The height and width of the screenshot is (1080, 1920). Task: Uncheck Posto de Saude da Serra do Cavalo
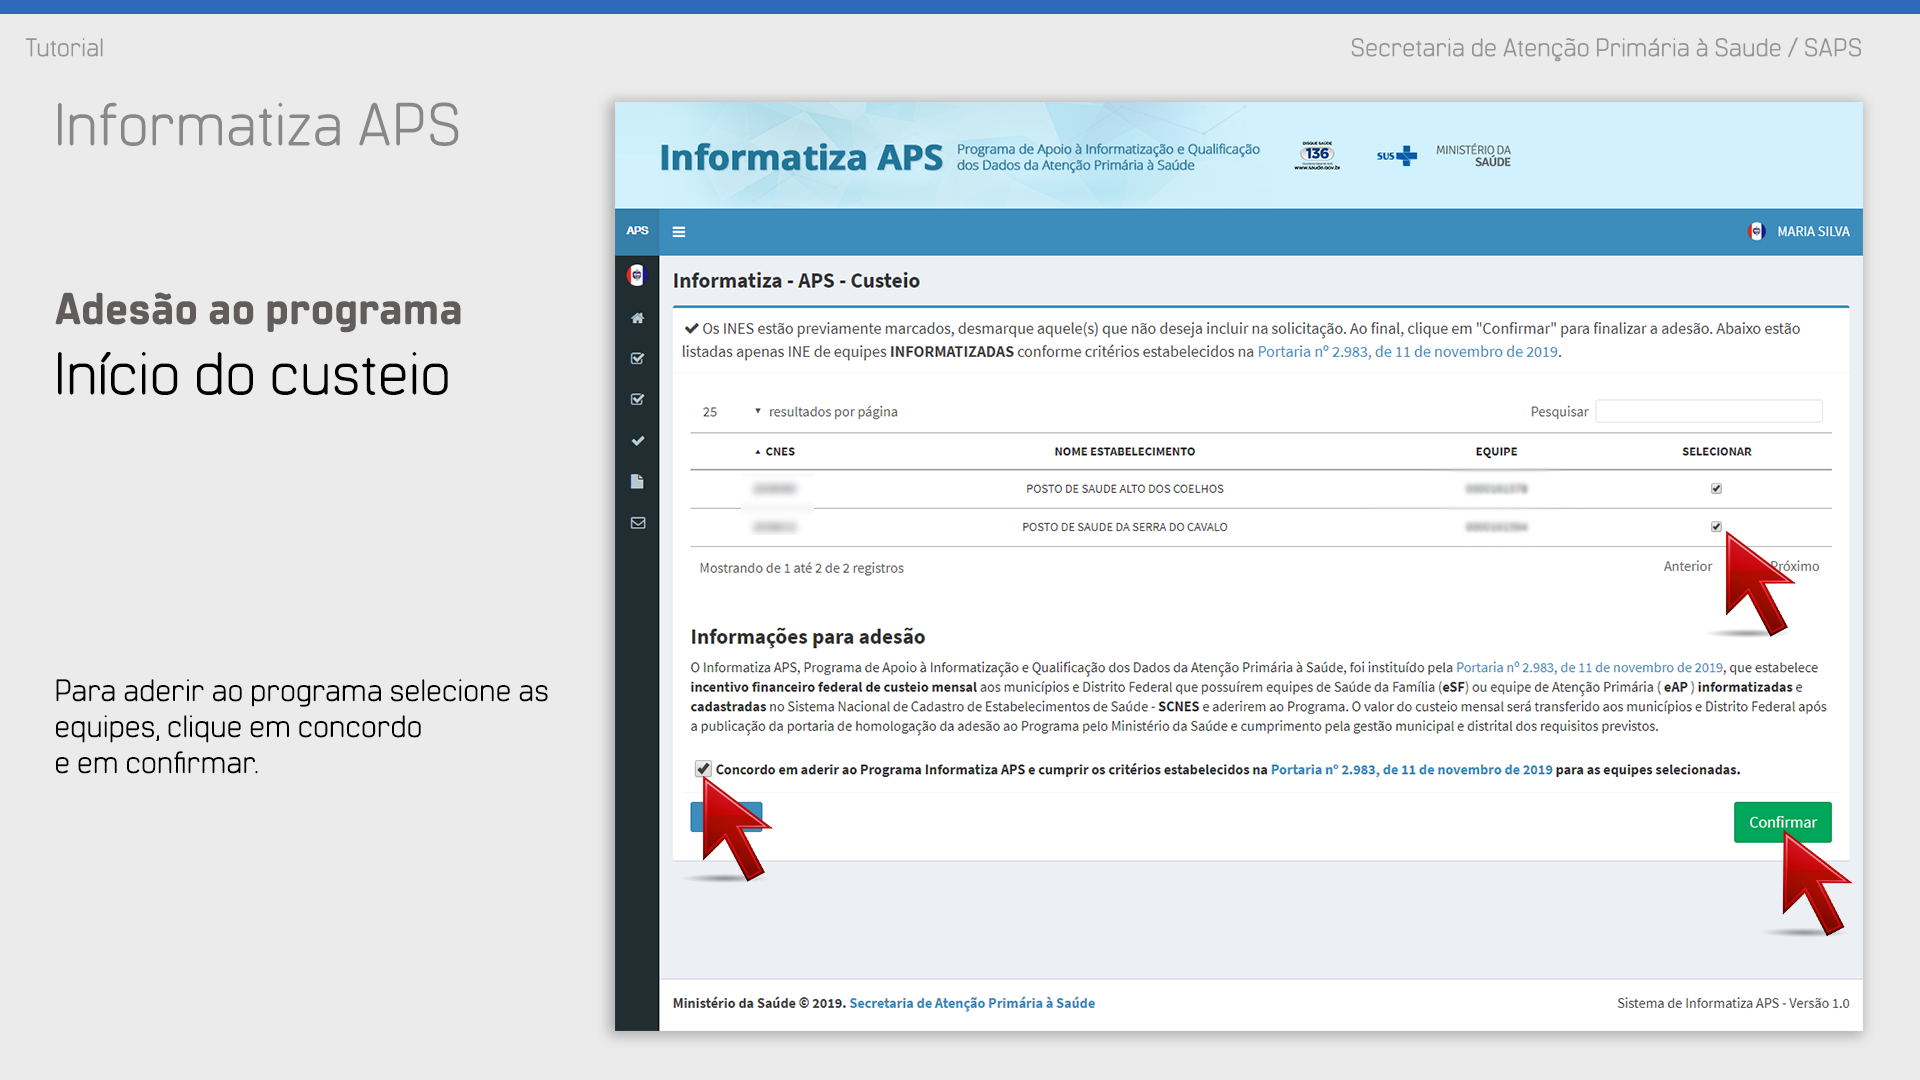click(1716, 527)
